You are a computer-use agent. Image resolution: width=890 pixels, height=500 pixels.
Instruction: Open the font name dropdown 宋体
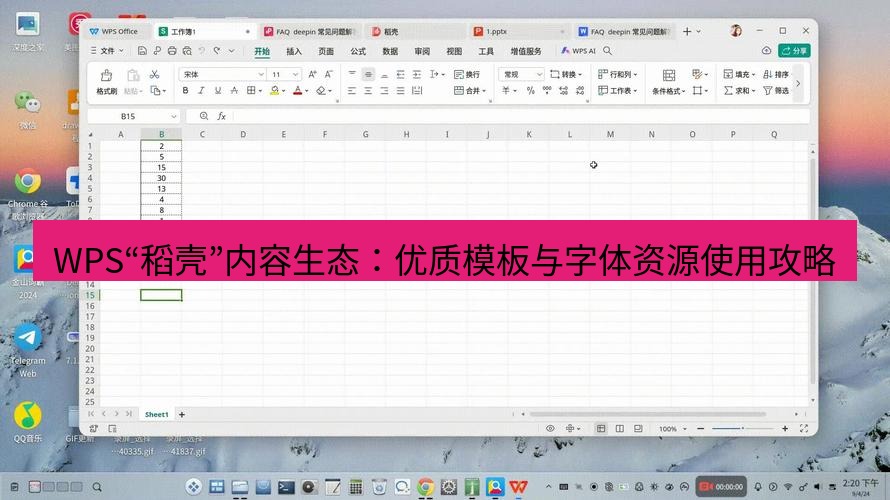261,74
